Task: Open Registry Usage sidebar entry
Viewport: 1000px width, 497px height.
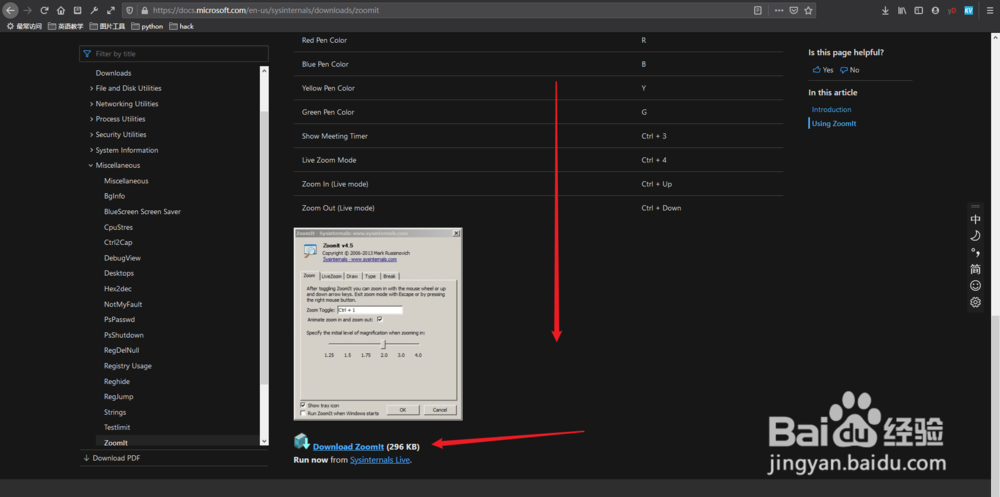Action: pos(128,366)
